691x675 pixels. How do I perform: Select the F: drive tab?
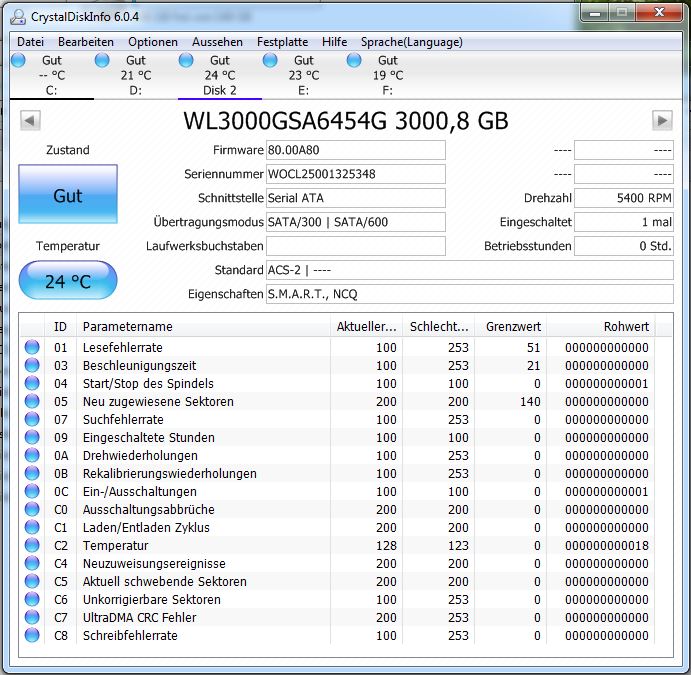388,75
